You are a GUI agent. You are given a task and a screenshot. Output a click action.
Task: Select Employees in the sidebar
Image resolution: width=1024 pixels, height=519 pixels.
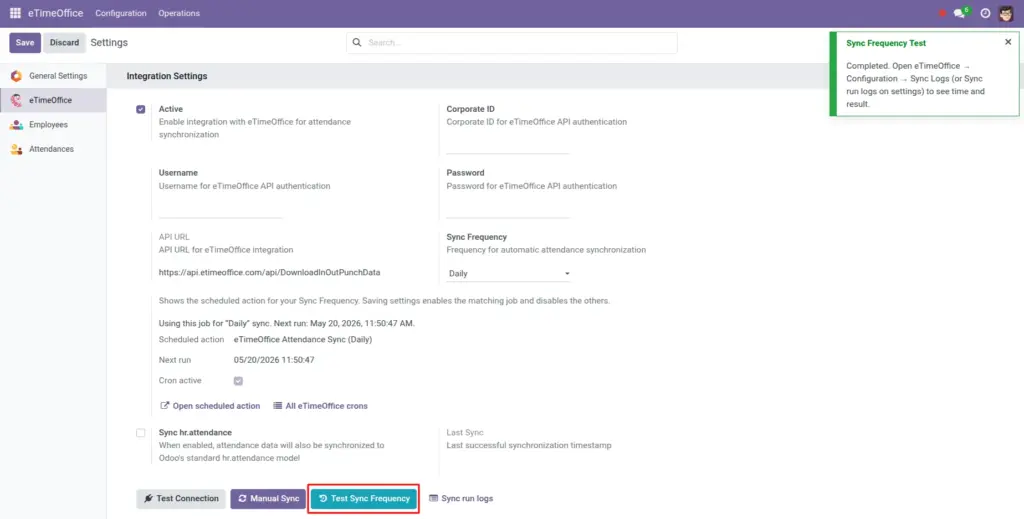53,125
